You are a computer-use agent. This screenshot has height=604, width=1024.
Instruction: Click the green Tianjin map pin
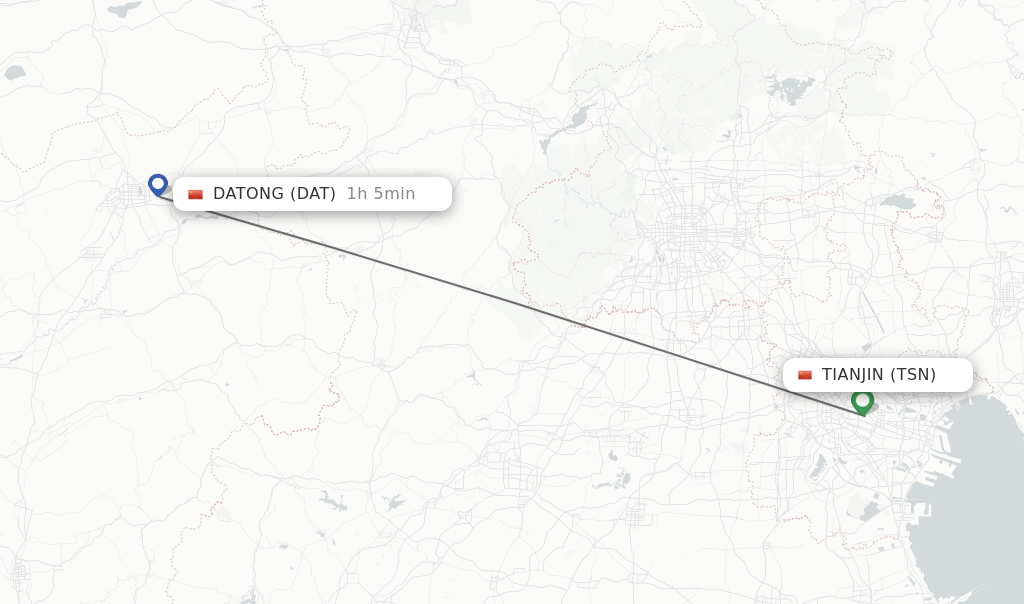click(862, 402)
